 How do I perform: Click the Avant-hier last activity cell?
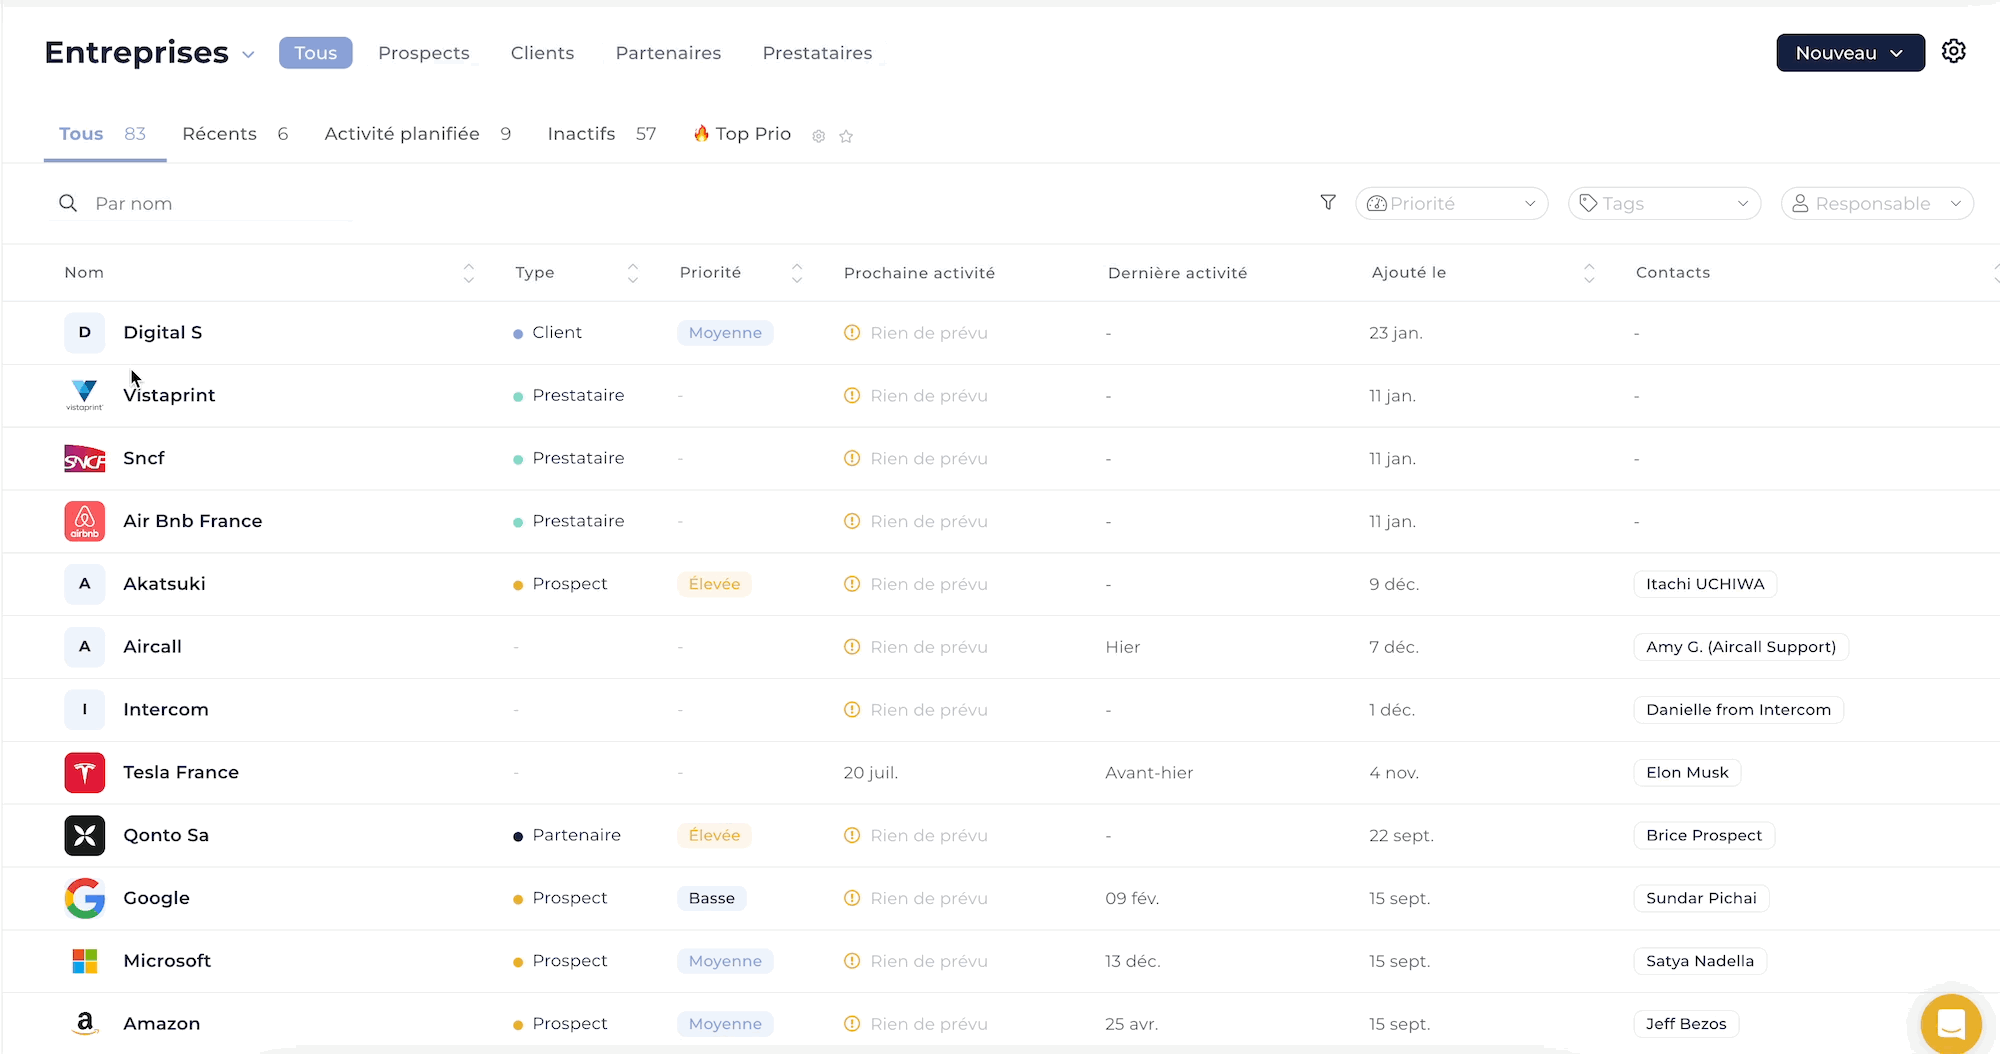tap(1149, 772)
